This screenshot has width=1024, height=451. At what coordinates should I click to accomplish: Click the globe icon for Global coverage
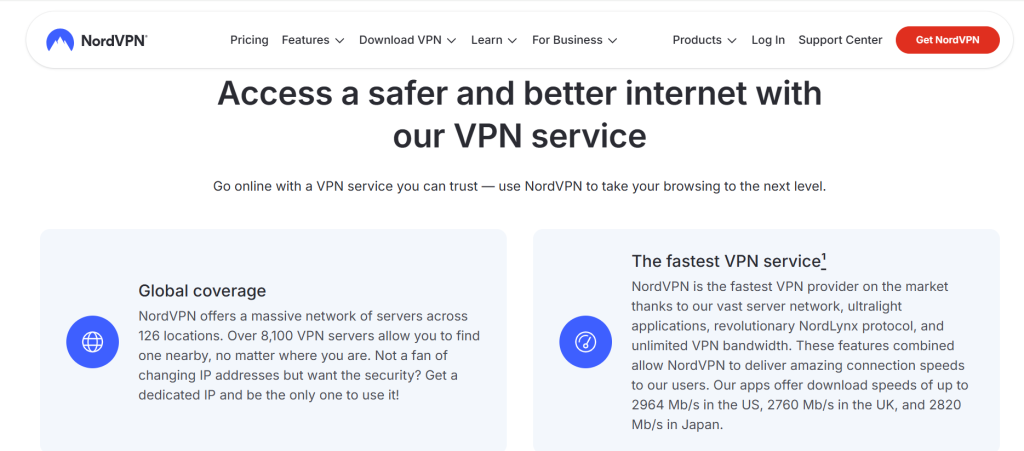click(93, 341)
